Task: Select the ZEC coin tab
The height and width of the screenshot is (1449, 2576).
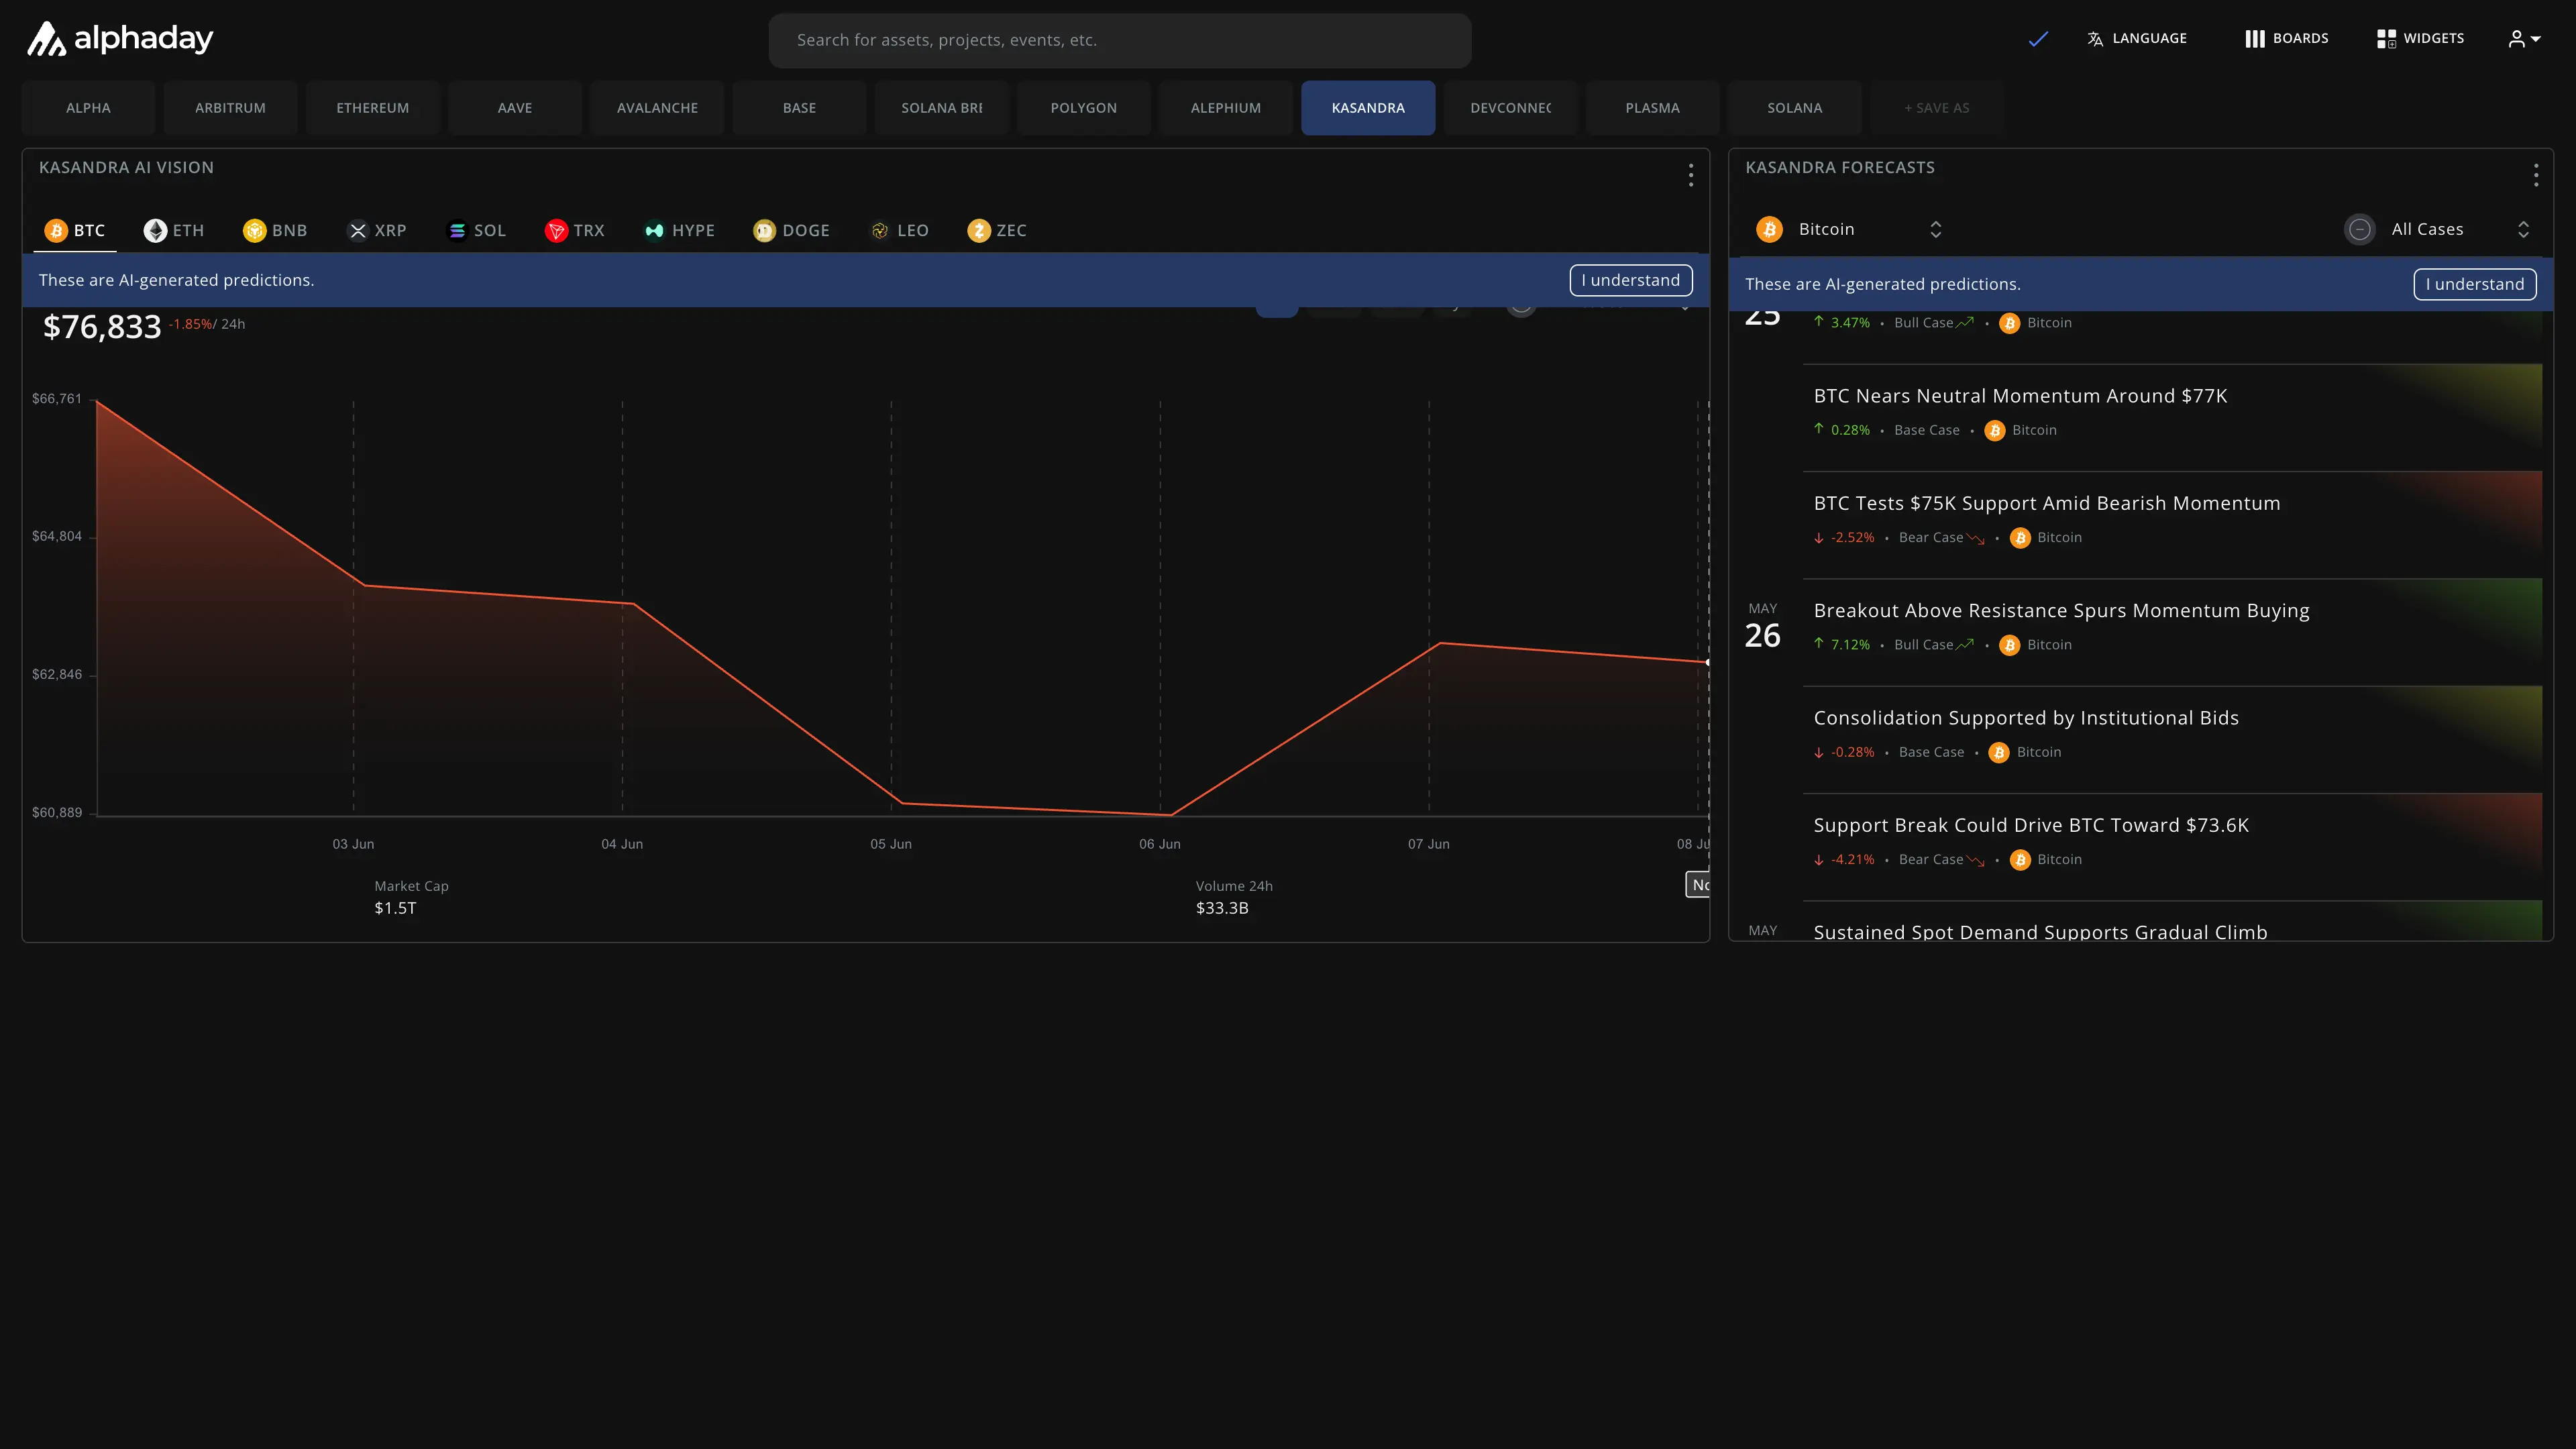Action: tap(997, 231)
